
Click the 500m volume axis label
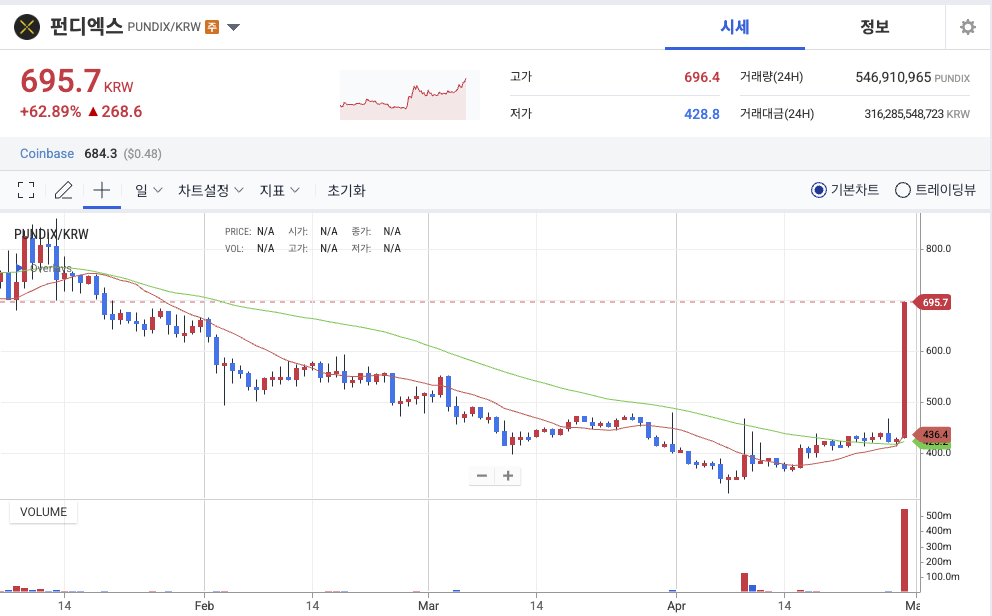click(x=939, y=515)
